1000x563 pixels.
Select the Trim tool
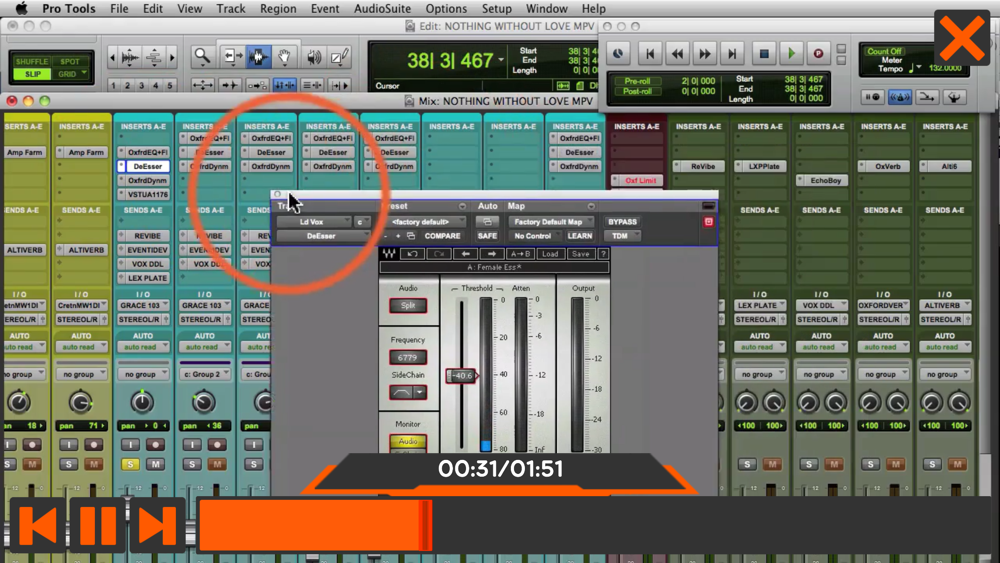pyautogui.click(x=231, y=57)
